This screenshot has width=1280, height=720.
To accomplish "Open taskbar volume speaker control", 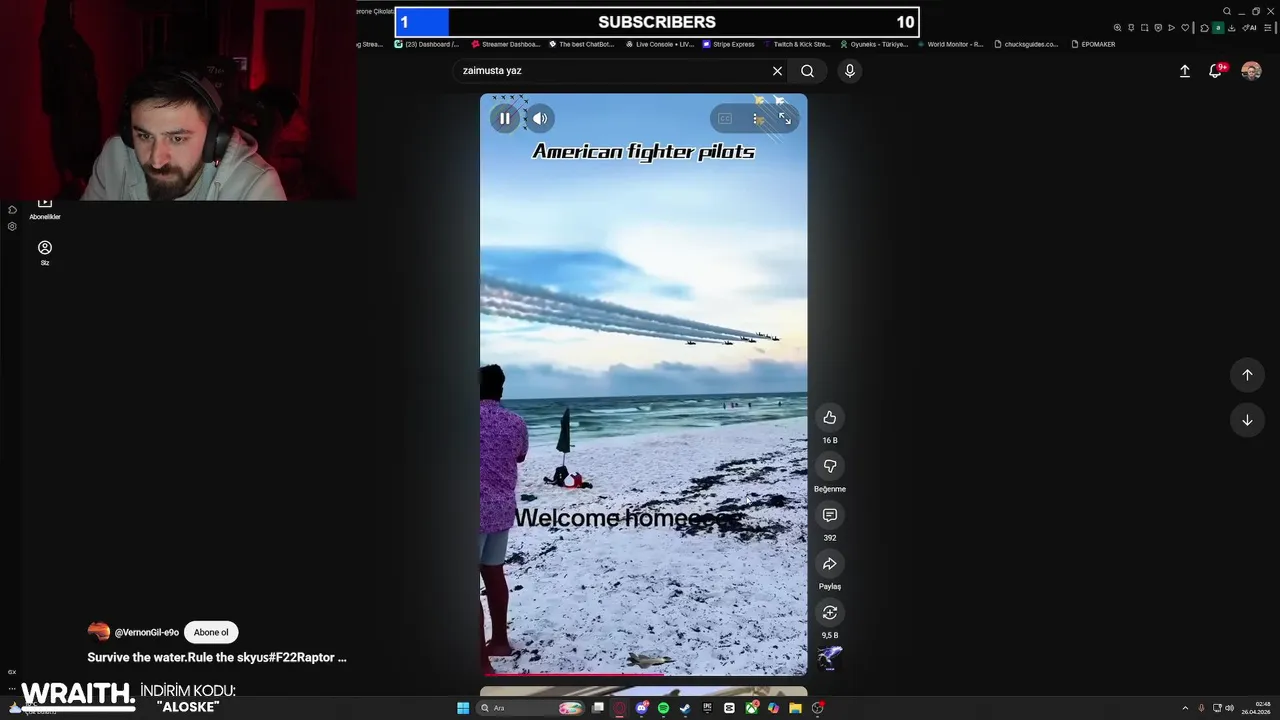I will pos(1229,708).
